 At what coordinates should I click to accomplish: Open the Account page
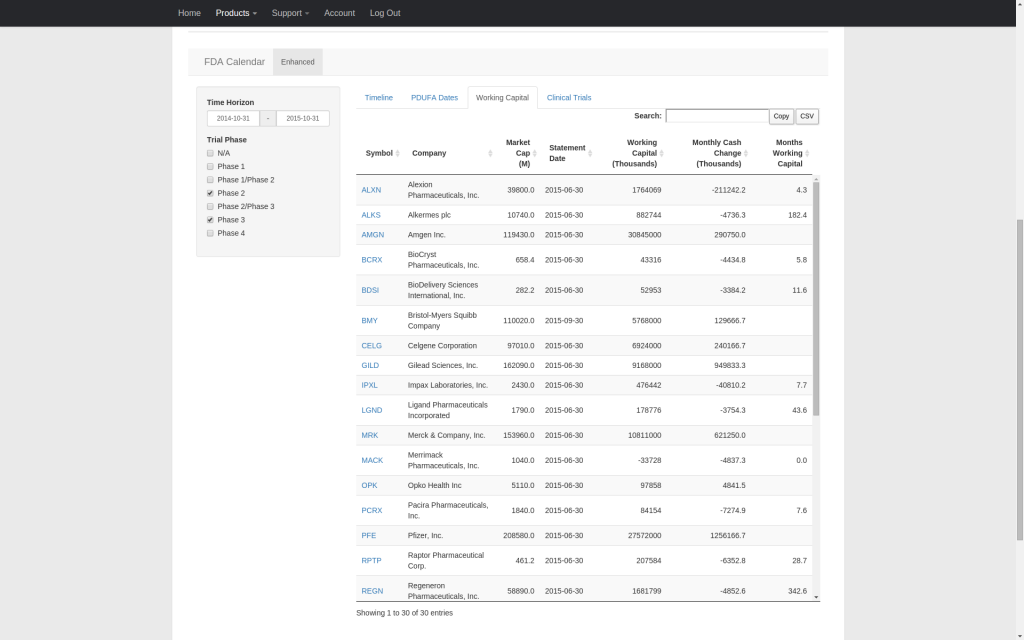click(x=340, y=13)
